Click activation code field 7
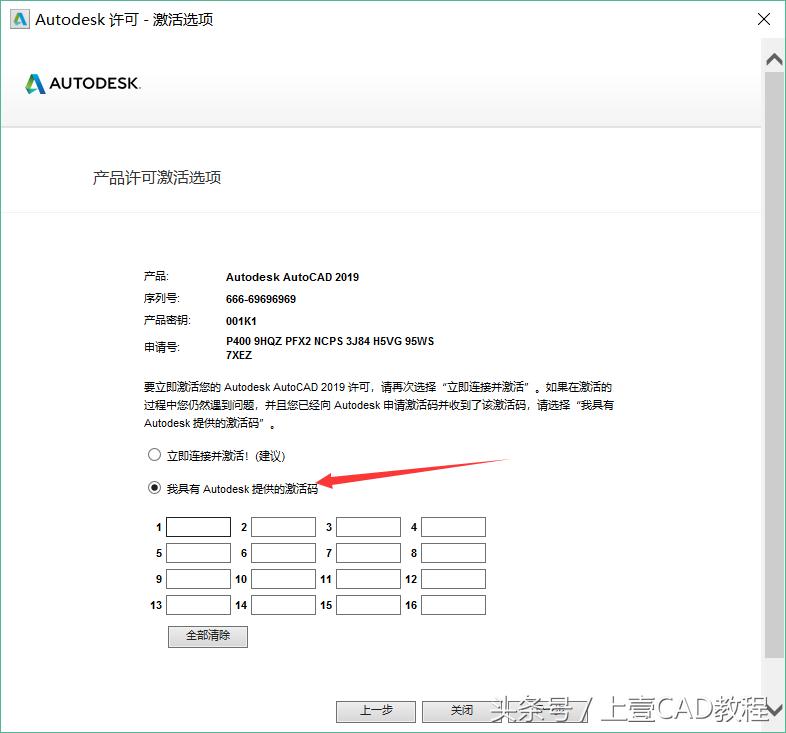This screenshot has width=786, height=733. (x=368, y=553)
